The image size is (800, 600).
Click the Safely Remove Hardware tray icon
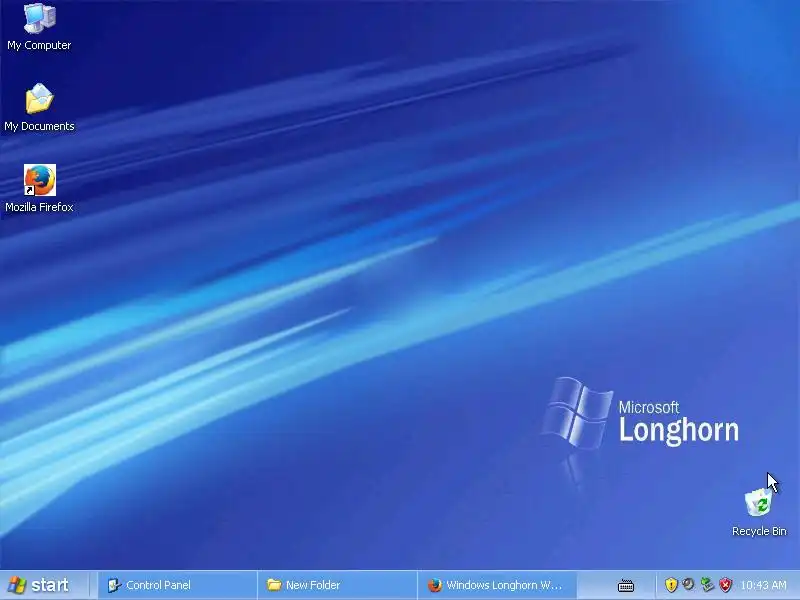(x=707, y=584)
